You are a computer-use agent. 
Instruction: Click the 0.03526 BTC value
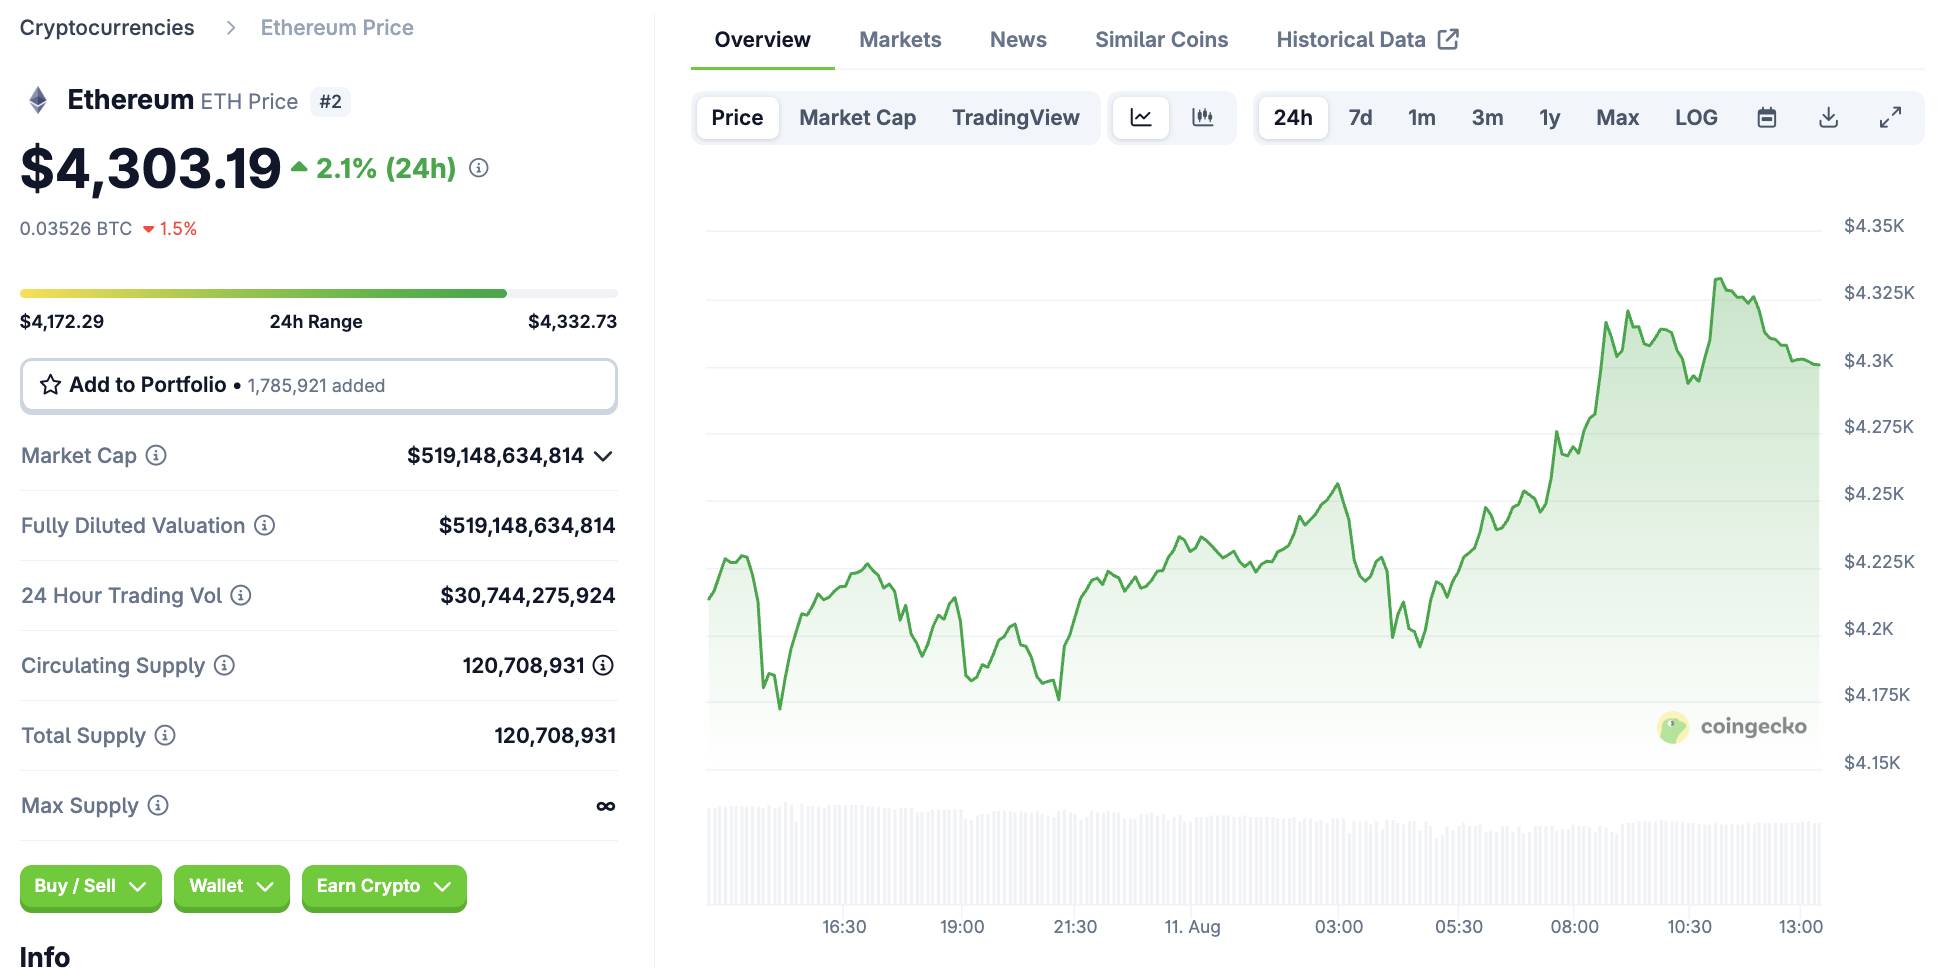point(76,229)
